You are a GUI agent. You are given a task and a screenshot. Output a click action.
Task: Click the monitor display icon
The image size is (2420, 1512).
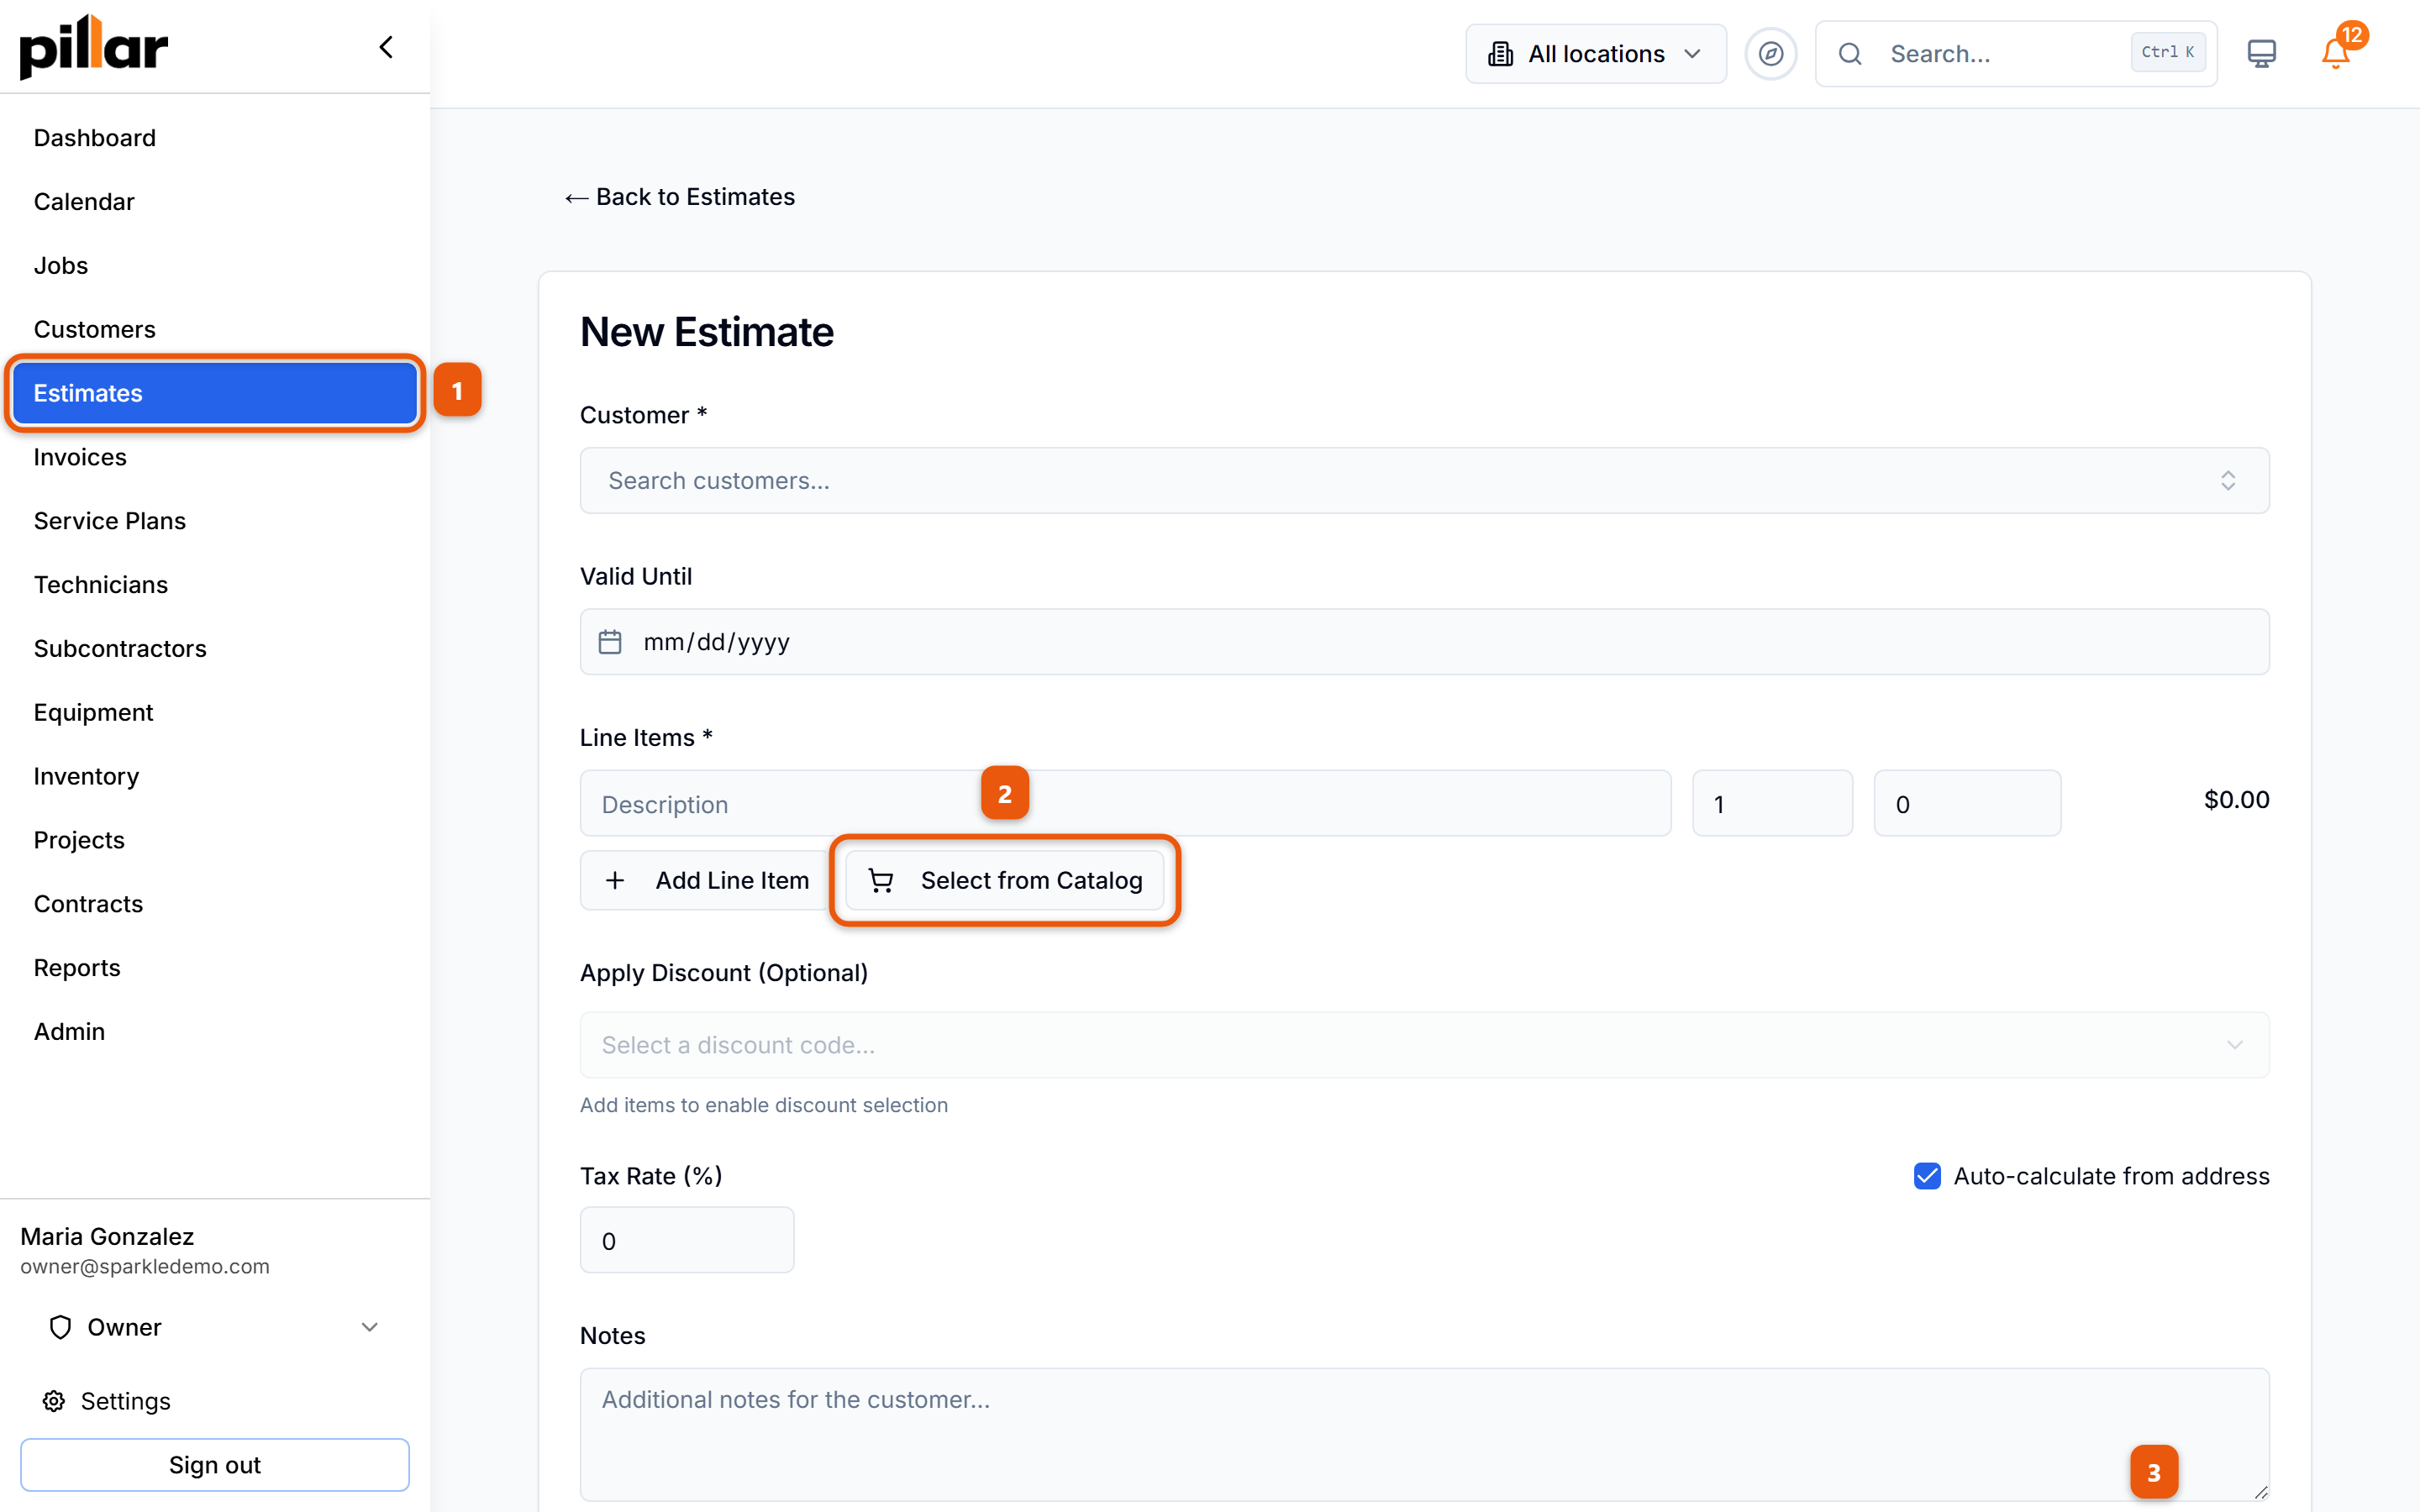[x=2261, y=54]
